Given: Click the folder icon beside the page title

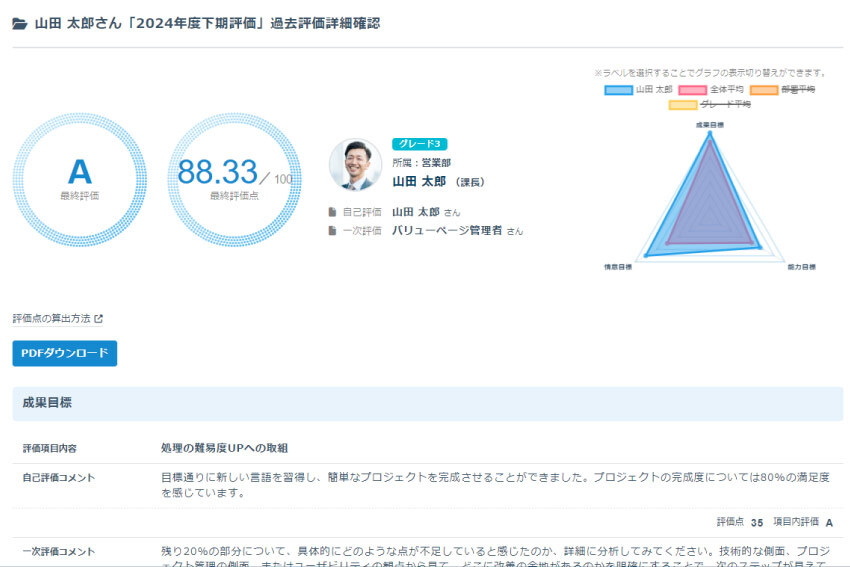Looking at the screenshot, I should pos(20,23).
